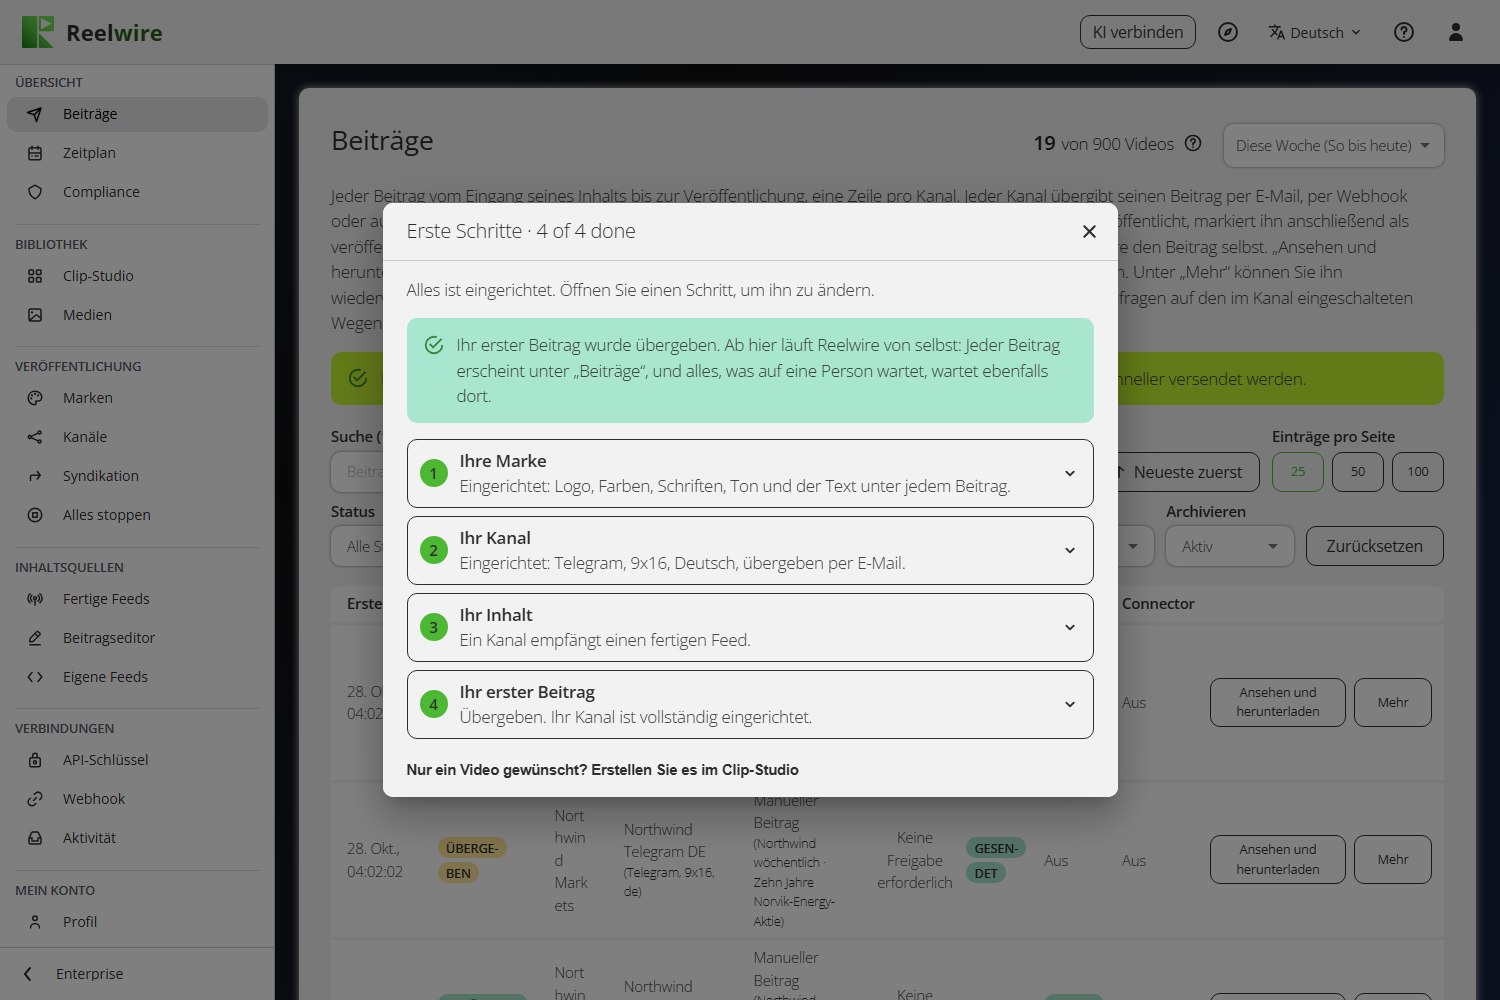Viewport: 1500px width, 1000px height.
Task: Click the Alles stoppen stop icon
Action: (x=35, y=515)
